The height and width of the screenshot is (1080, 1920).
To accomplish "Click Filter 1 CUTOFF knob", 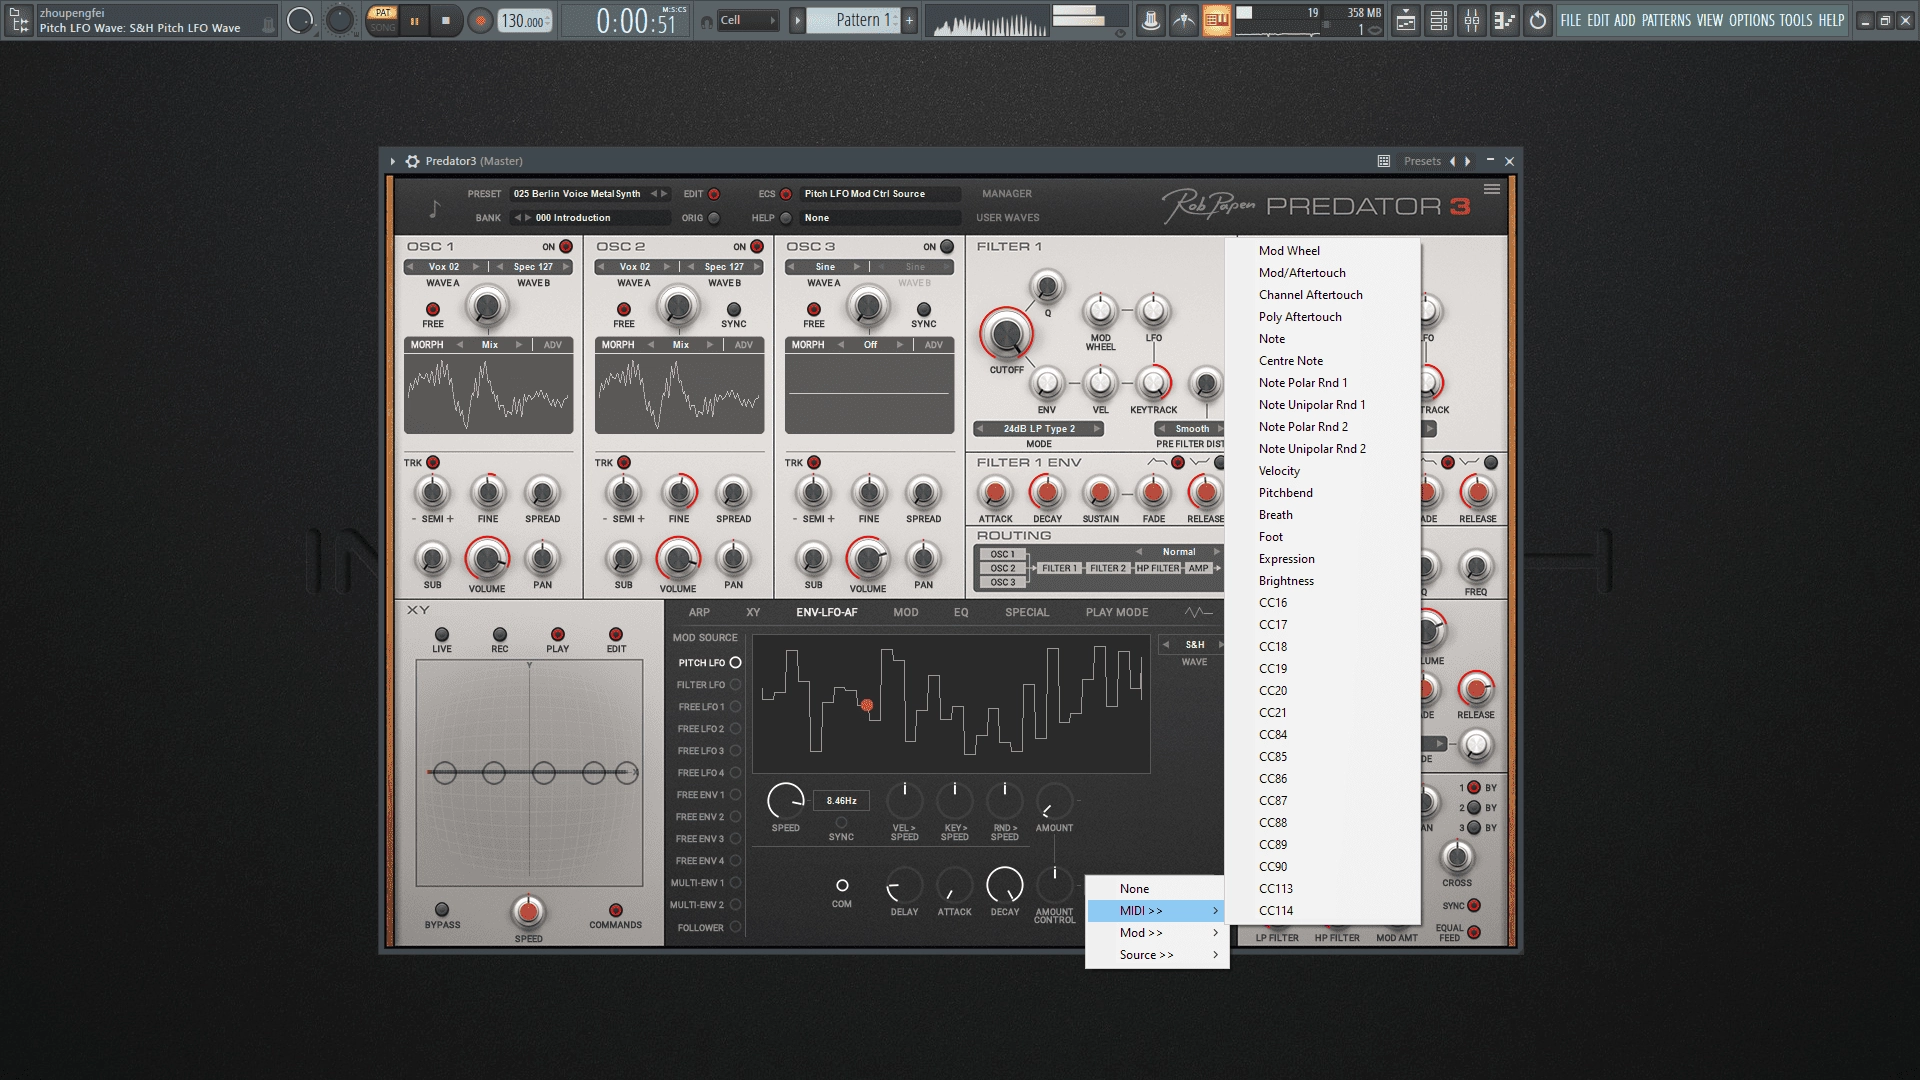I will click(x=1006, y=335).
